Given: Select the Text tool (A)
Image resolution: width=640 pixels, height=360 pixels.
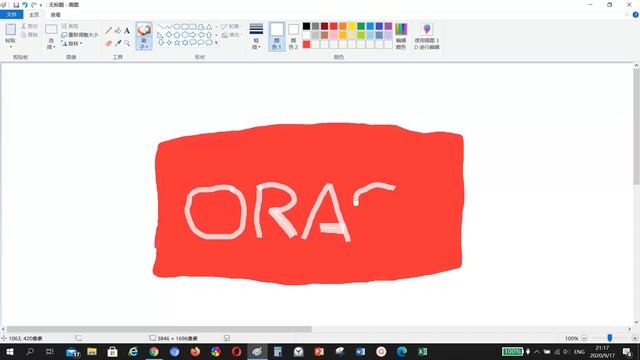Looking at the screenshot, I should [x=127, y=31].
